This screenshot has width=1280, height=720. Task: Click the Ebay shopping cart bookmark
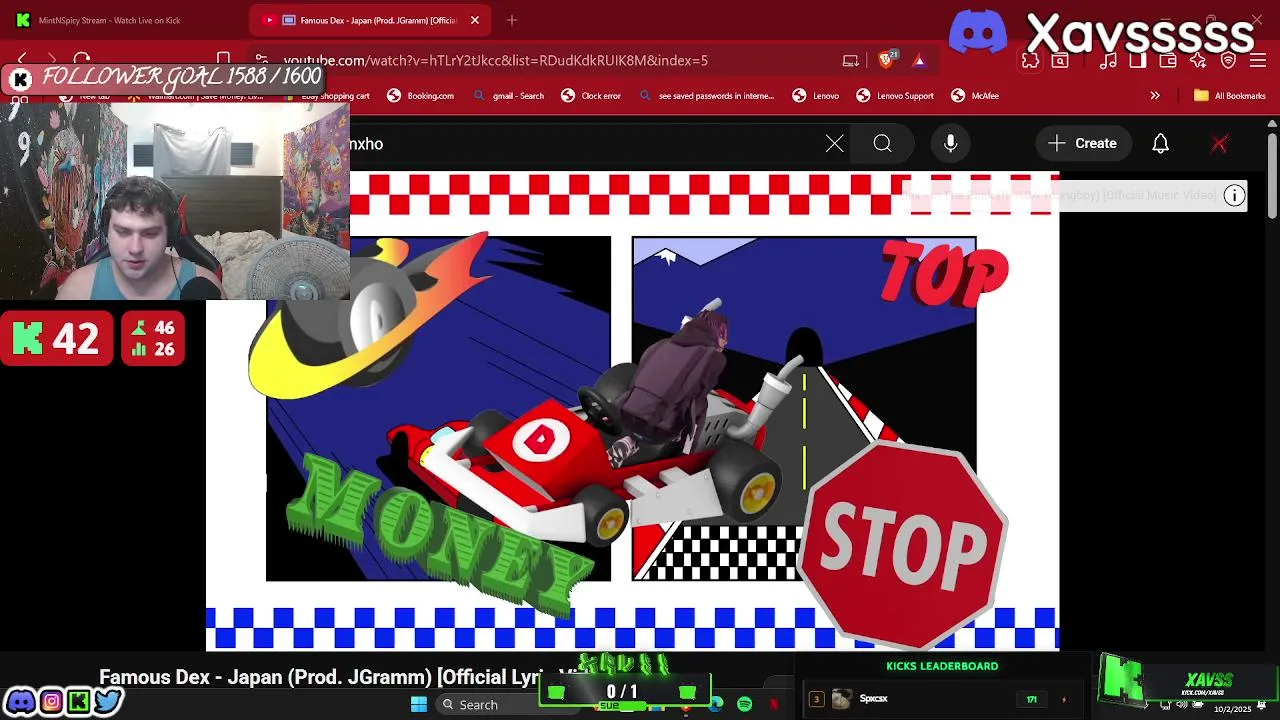click(x=326, y=96)
